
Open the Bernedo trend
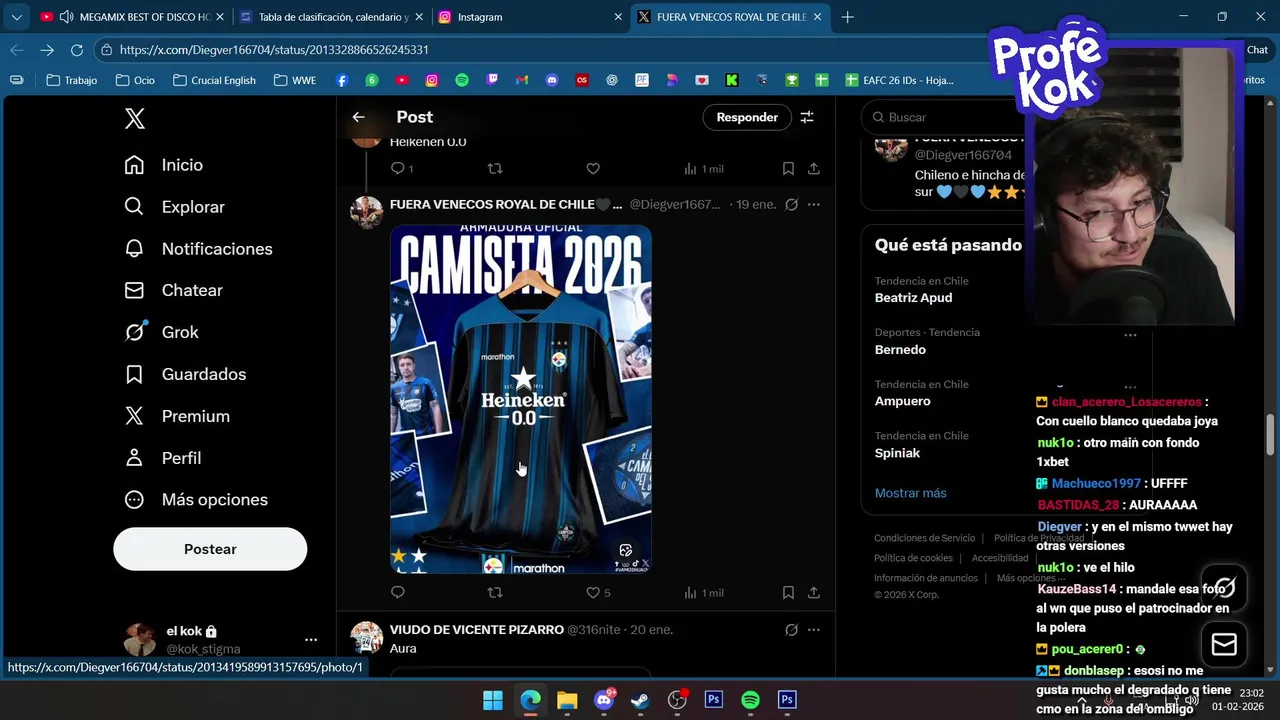[900, 350]
